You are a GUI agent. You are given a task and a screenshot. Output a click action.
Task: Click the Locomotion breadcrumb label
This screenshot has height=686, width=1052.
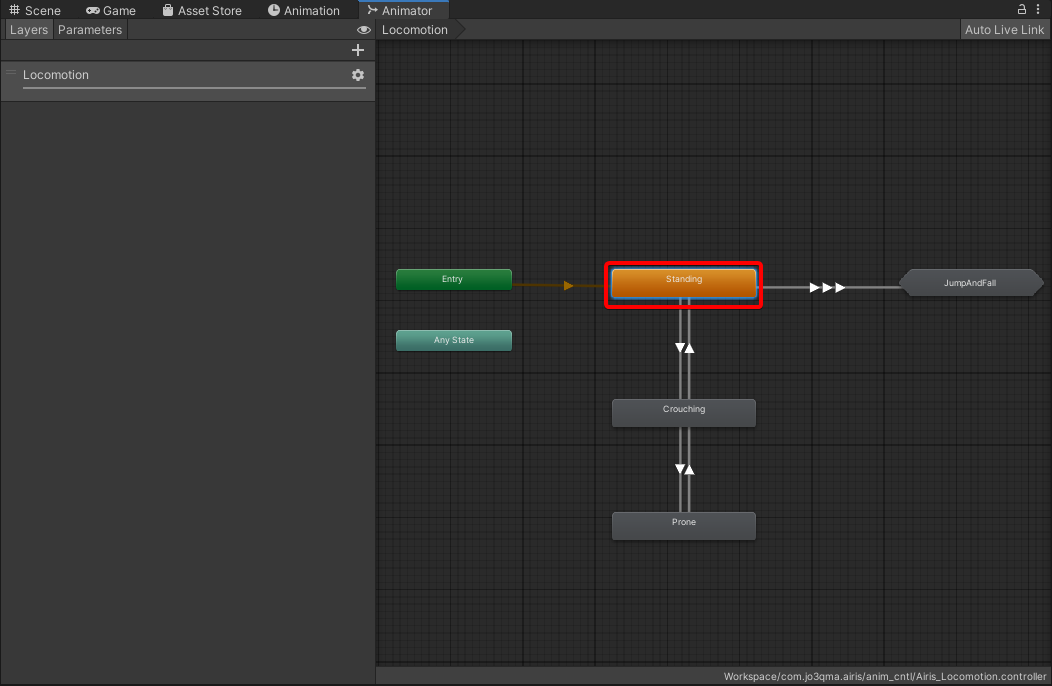pos(414,29)
